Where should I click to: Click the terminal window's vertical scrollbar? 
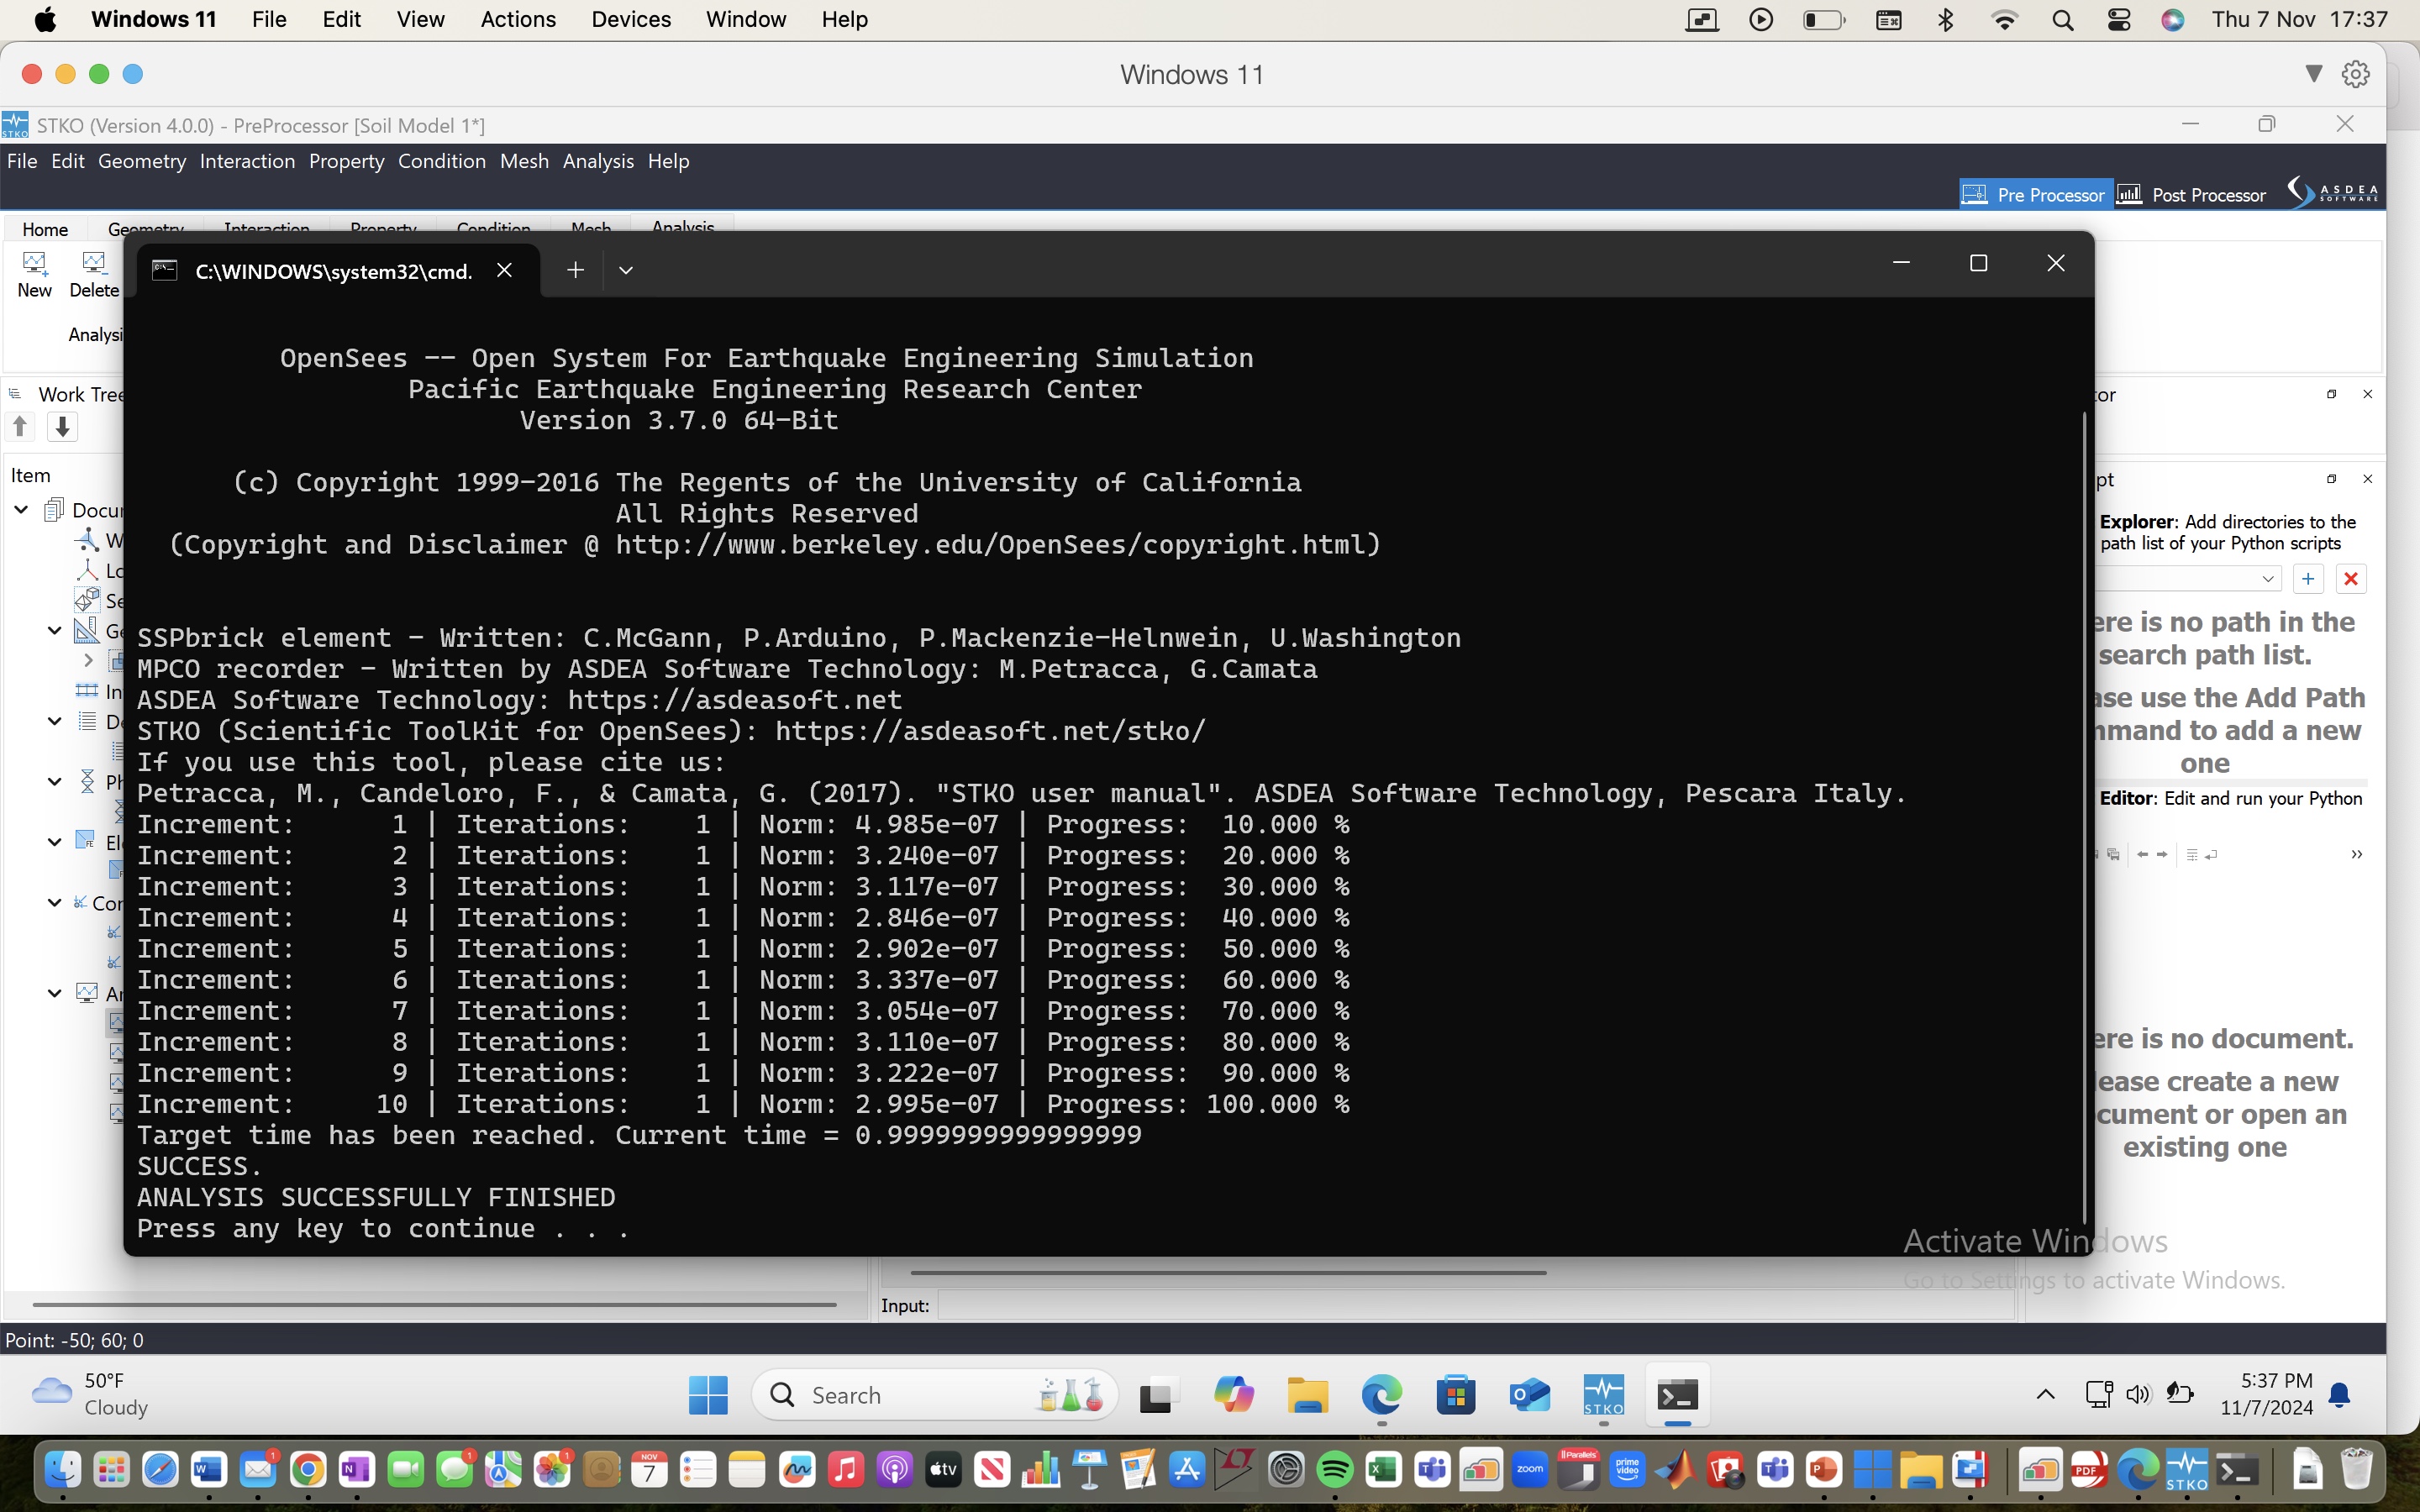[x=2084, y=818]
